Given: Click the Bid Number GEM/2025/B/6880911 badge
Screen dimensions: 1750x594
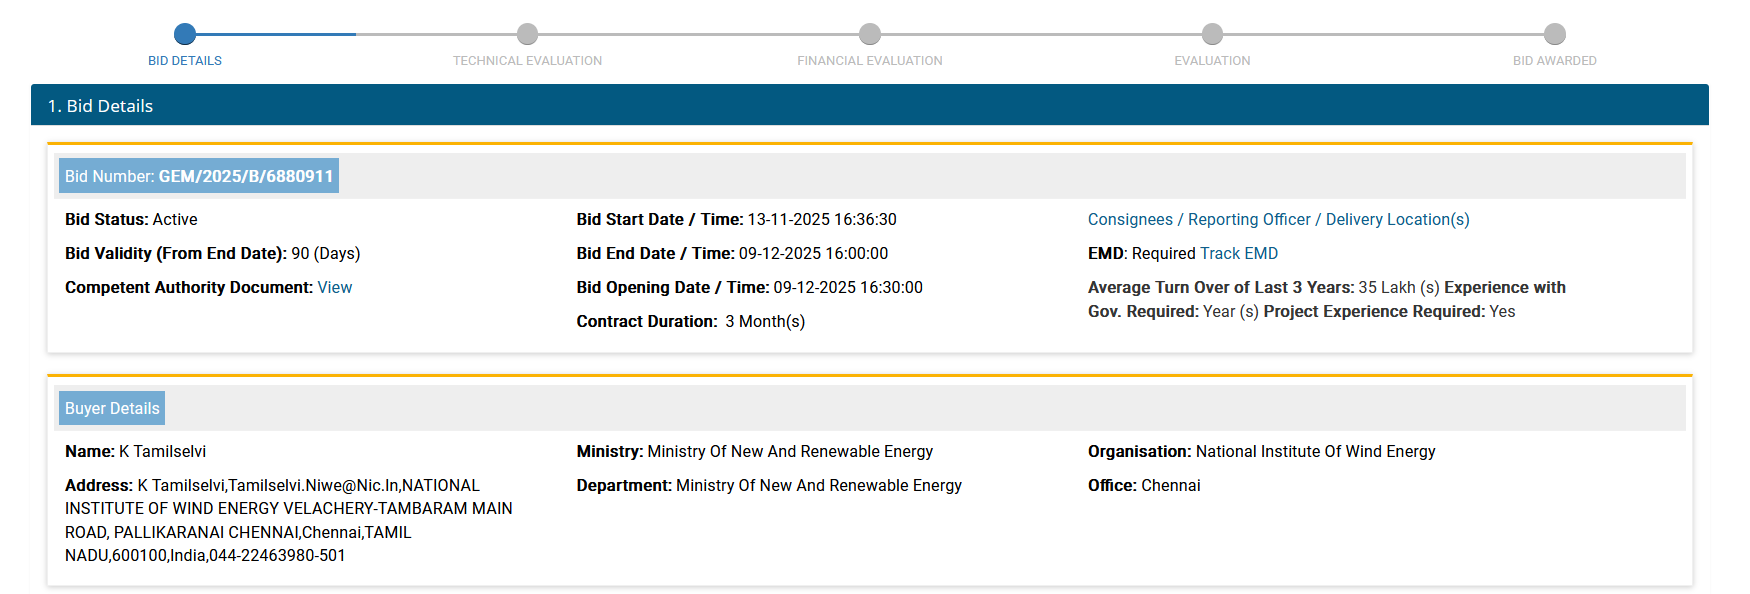Looking at the screenshot, I should click(199, 176).
